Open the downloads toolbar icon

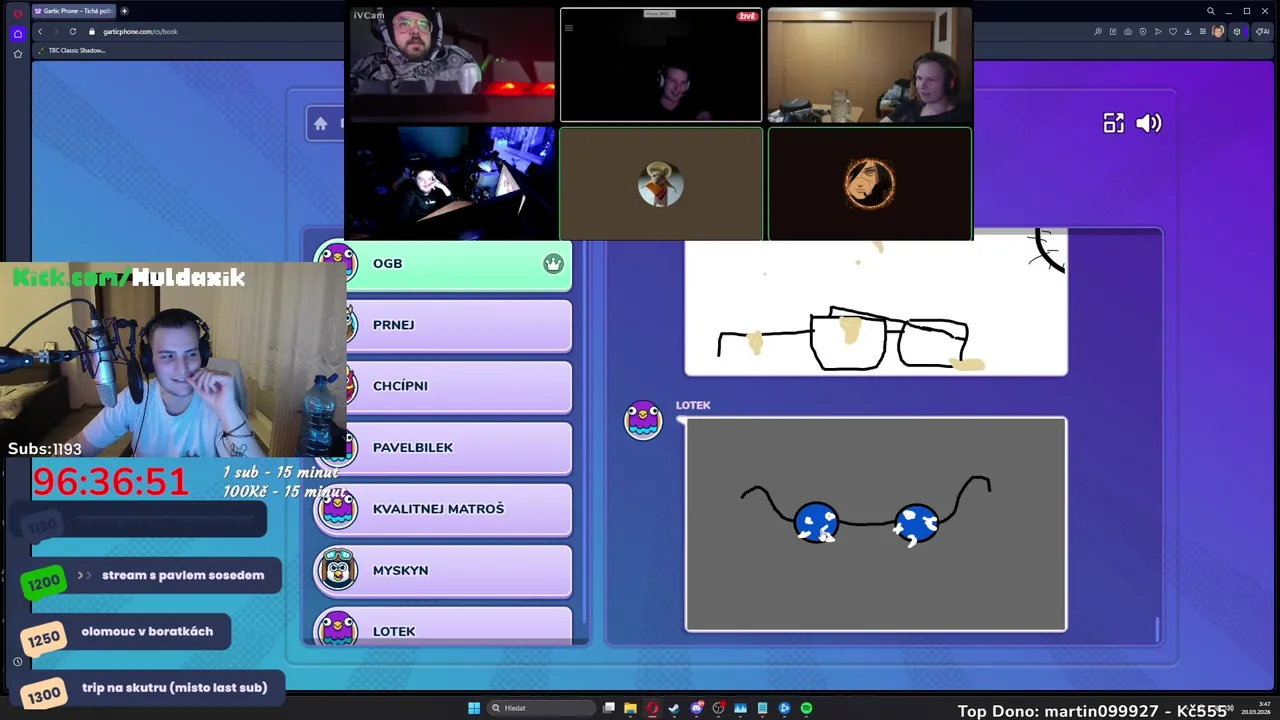[x=1188, y=32]
